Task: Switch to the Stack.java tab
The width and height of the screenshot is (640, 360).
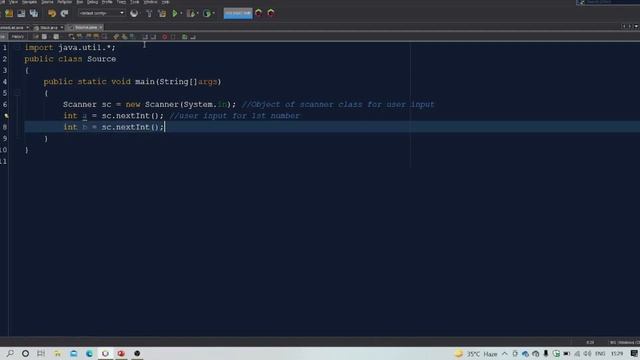Action: 48,27
